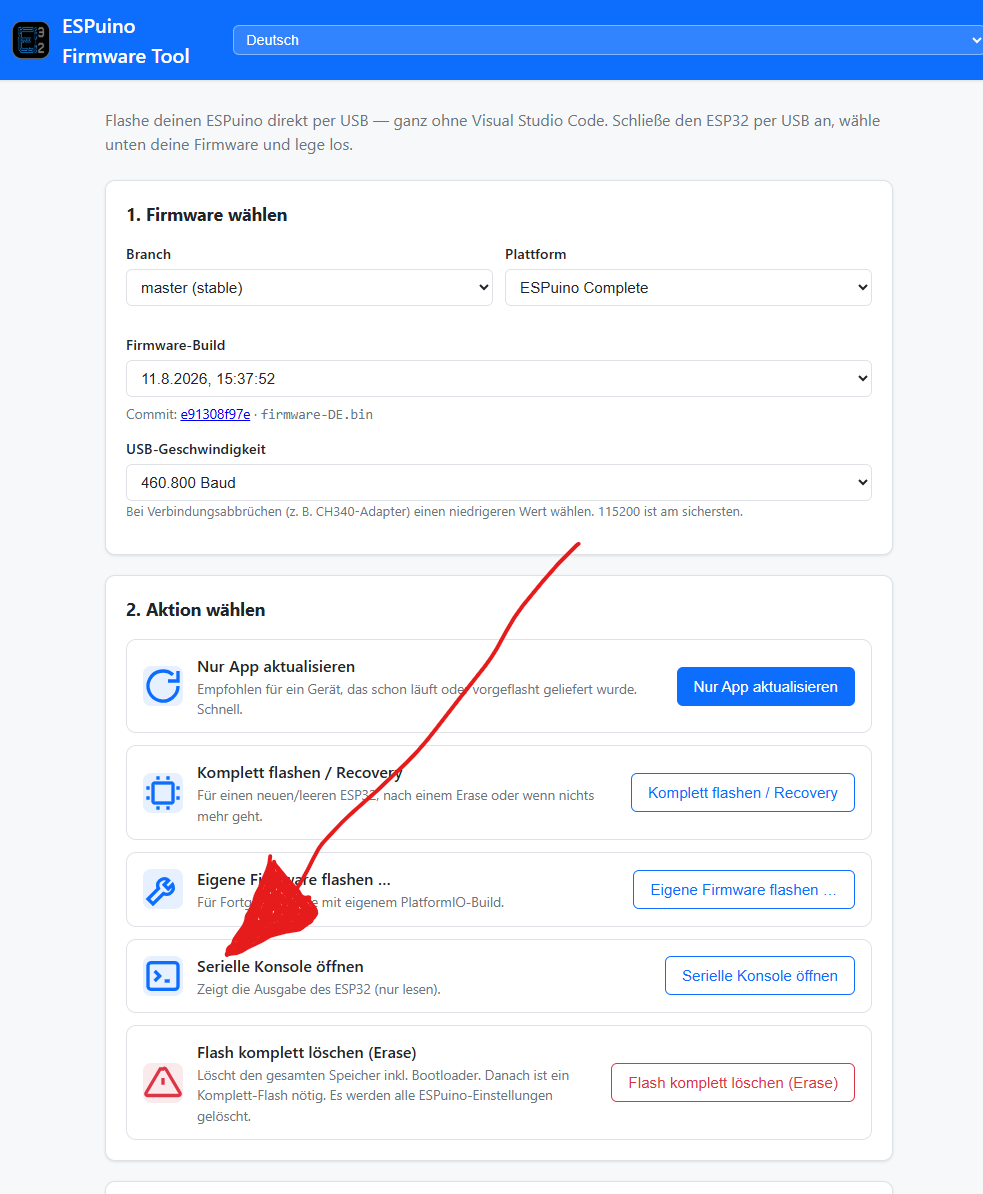Click the Komplett flashen / Recovery button
The width and height of the screenshot is (983, 1194).
point(742,793)
